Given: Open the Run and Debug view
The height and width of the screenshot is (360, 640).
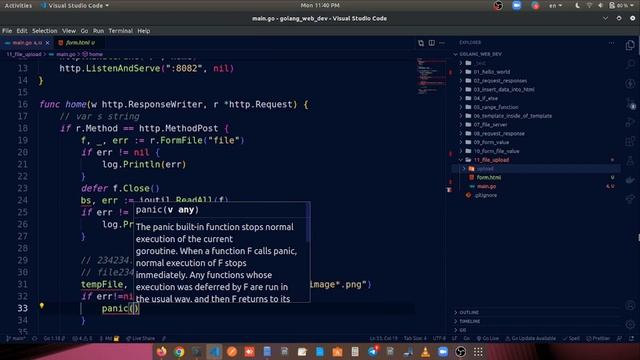Looking at the screenshot, I should pos(630,122).
